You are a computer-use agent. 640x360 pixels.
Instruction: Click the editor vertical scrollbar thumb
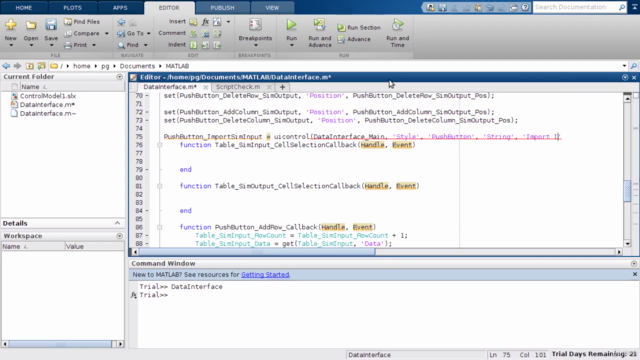pos(627,191)
